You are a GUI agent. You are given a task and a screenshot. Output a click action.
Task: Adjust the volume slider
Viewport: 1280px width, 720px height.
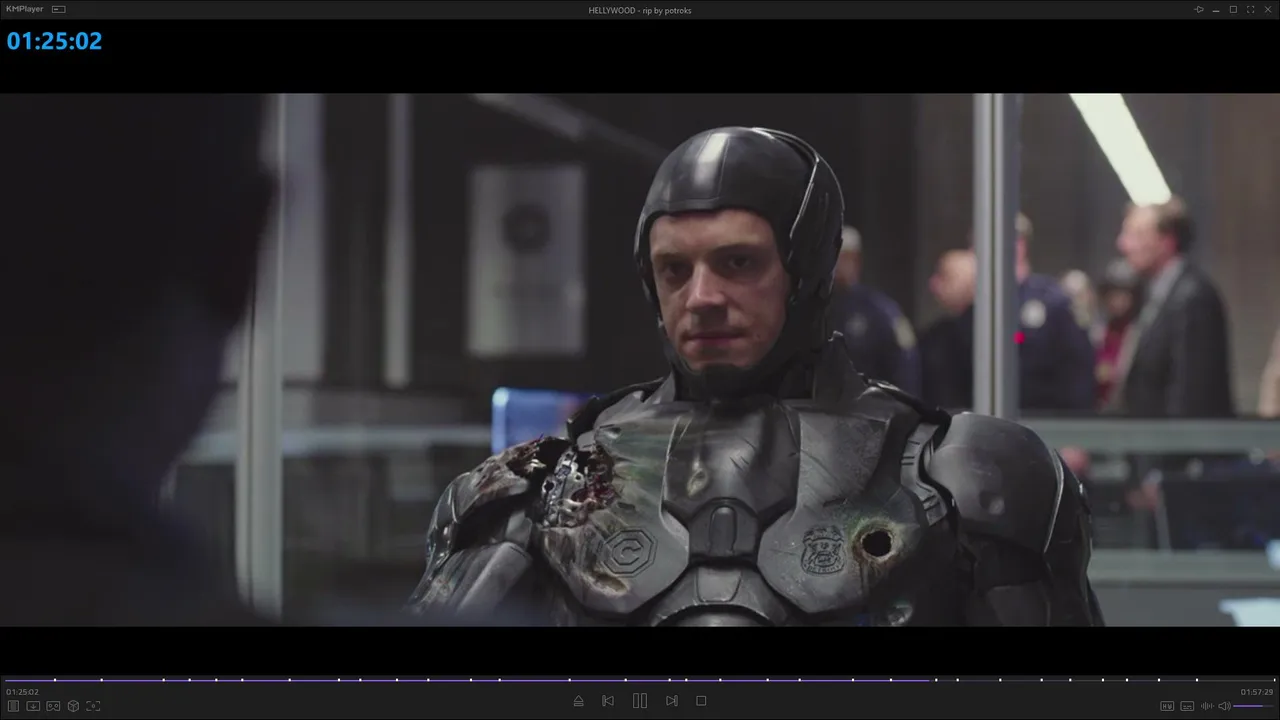tap(1254, 706)
